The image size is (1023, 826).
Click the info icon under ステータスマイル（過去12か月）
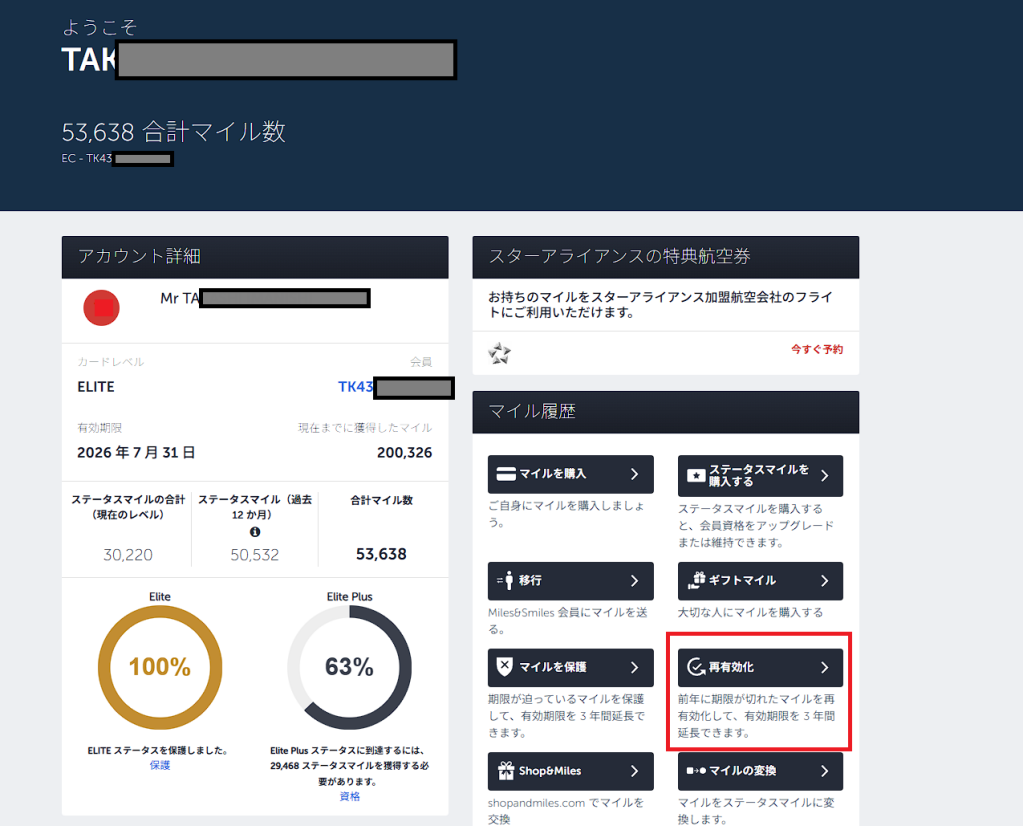coord(254,532)
